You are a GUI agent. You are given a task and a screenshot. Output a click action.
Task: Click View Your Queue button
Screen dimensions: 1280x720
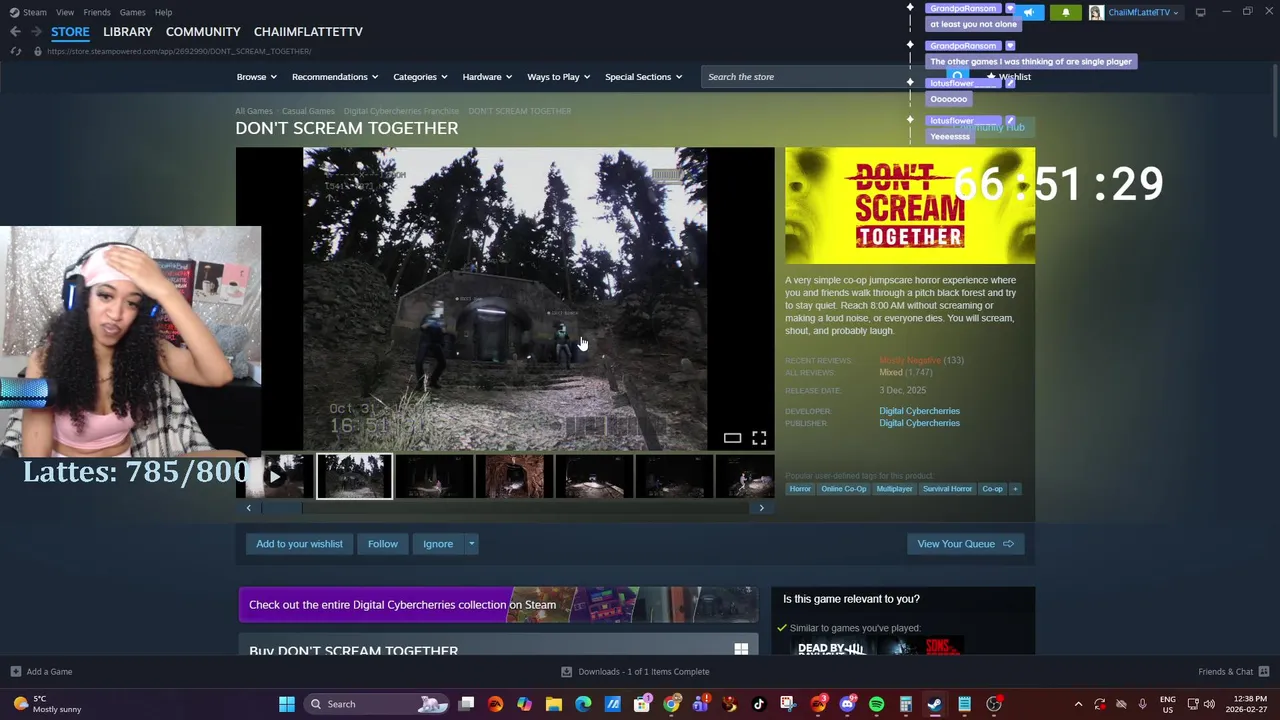tap(966, 544)
